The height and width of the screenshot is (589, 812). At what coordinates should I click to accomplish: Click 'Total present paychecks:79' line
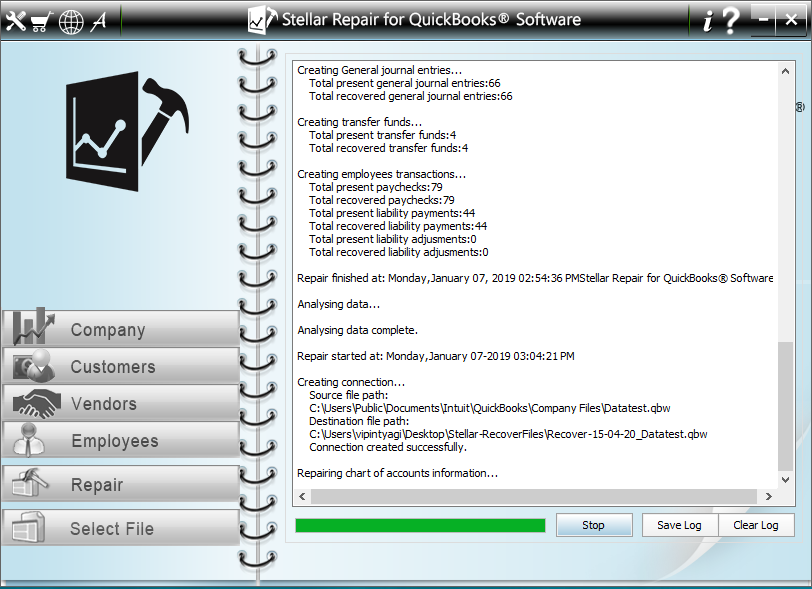[x=376, y=187]
